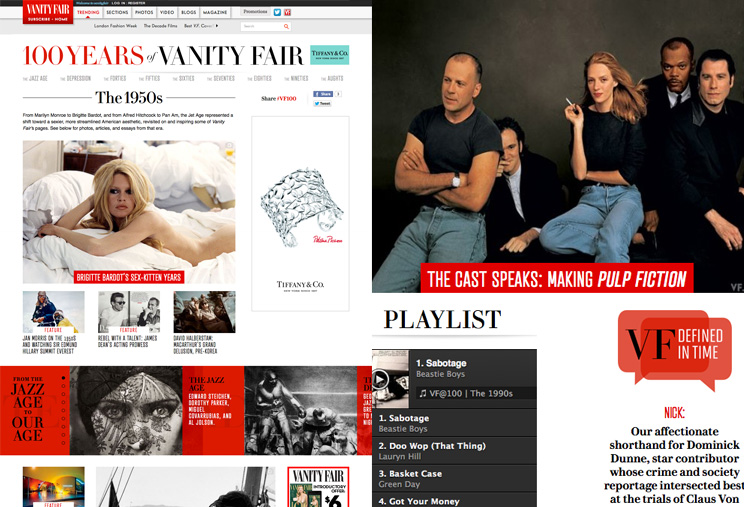Image resolution: width=744 pixels, height=507 pixels.
Task: Expand the trending topics arrow
Action: point(217,26)
